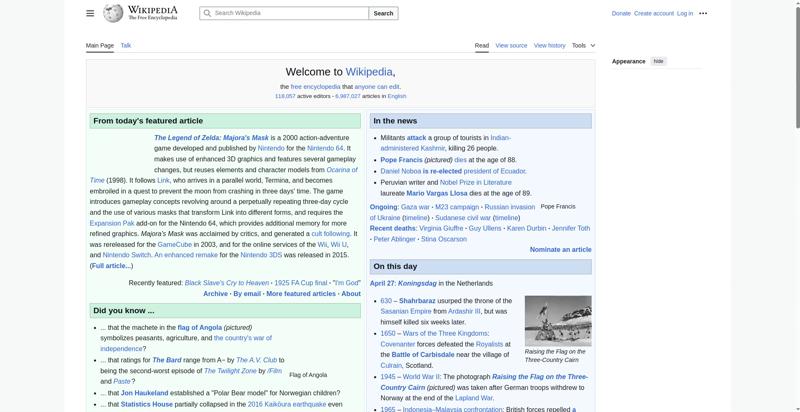Open the hamburger main menu
Screen dimensions: 800x412
90,13
